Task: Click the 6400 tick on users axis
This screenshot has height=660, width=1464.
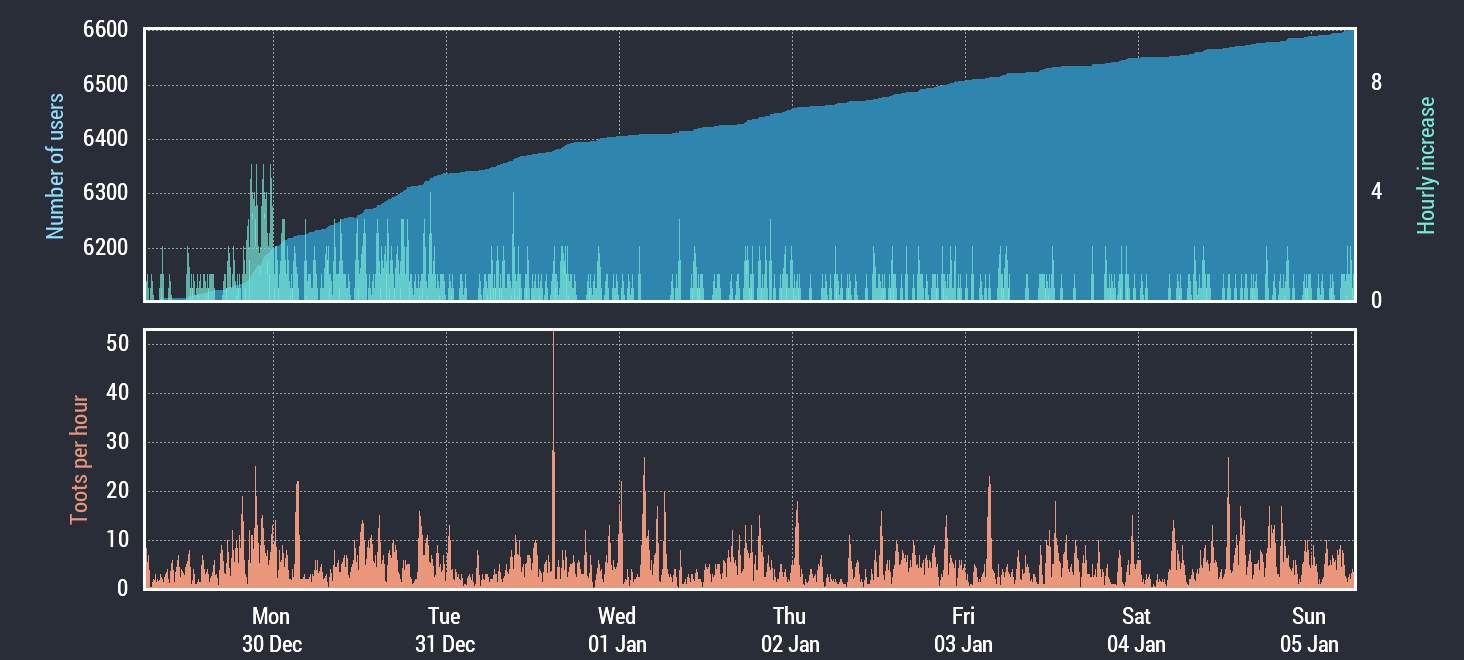Action: pyautogui.click(x=105, y=139)
